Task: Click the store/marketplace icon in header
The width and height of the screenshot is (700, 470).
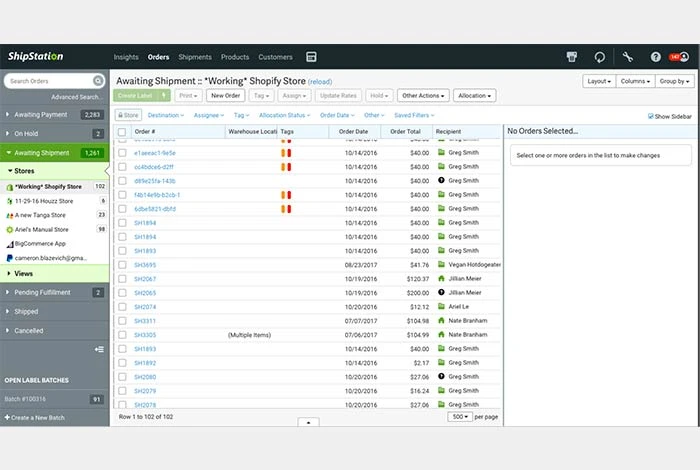Action: point(571,57)
